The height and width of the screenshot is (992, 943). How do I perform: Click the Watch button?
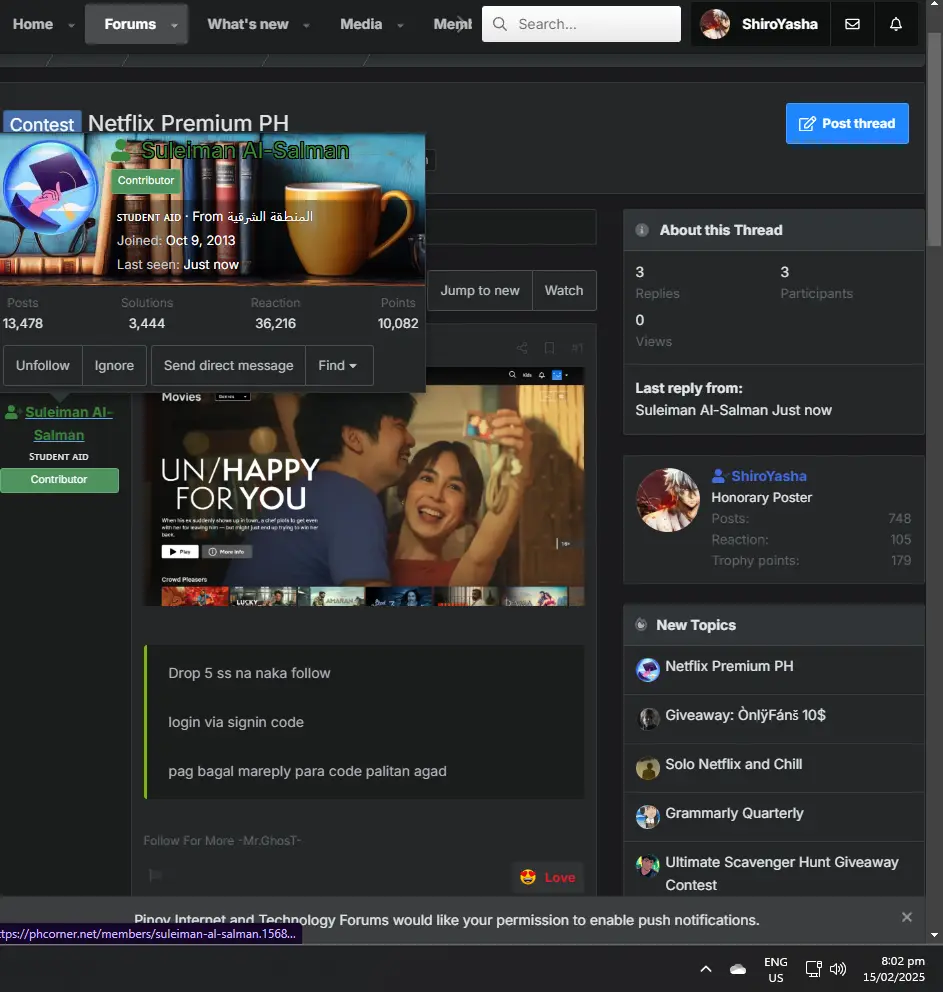coord(564,290)
